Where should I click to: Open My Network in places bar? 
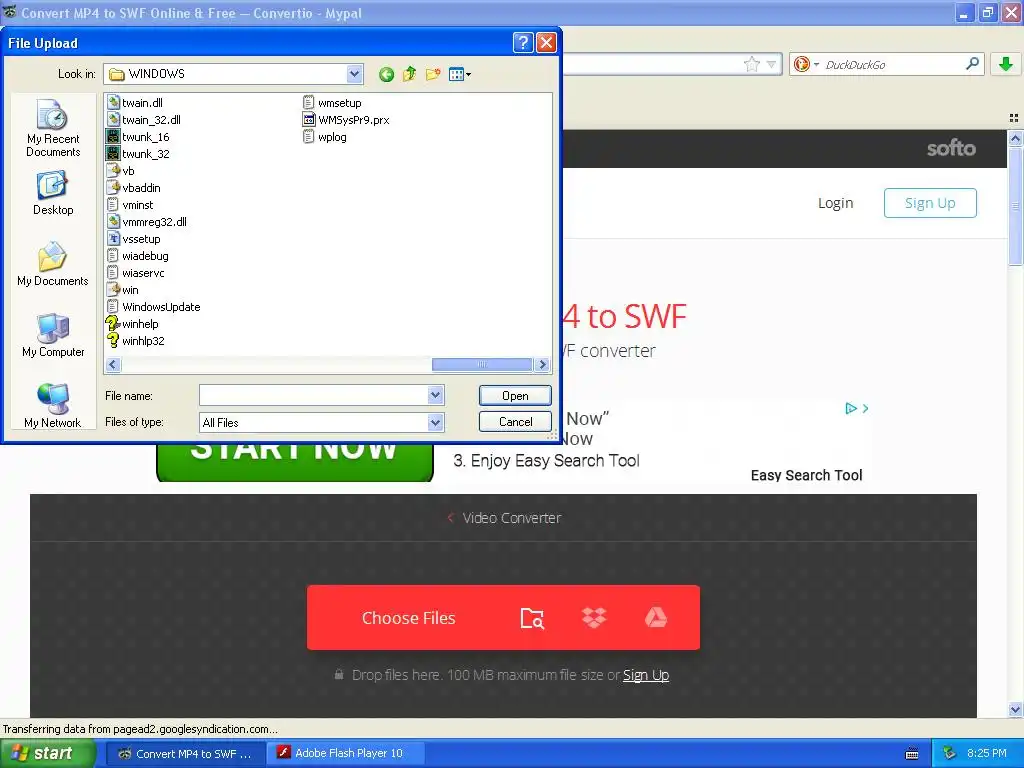pyautogui.click(x=53, y=406)
